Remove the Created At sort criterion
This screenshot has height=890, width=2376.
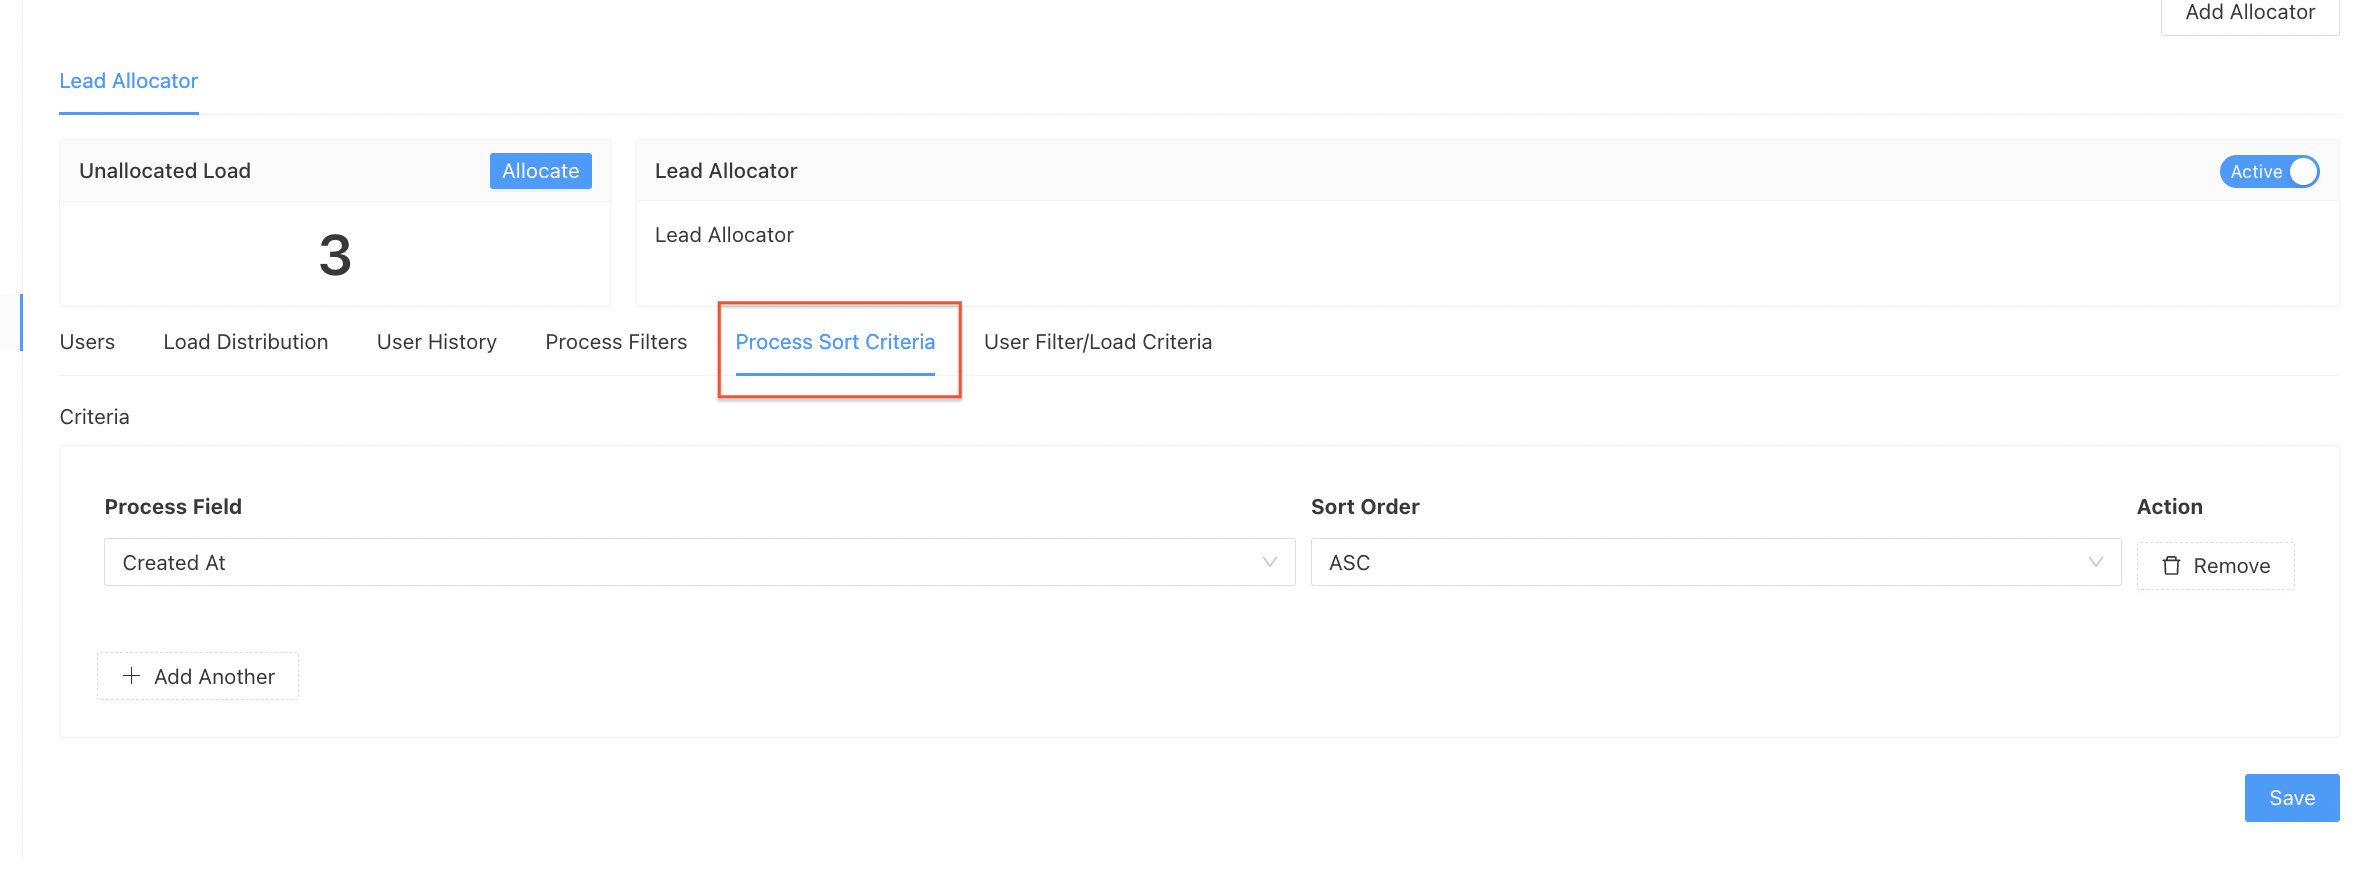click(2215, 566)
